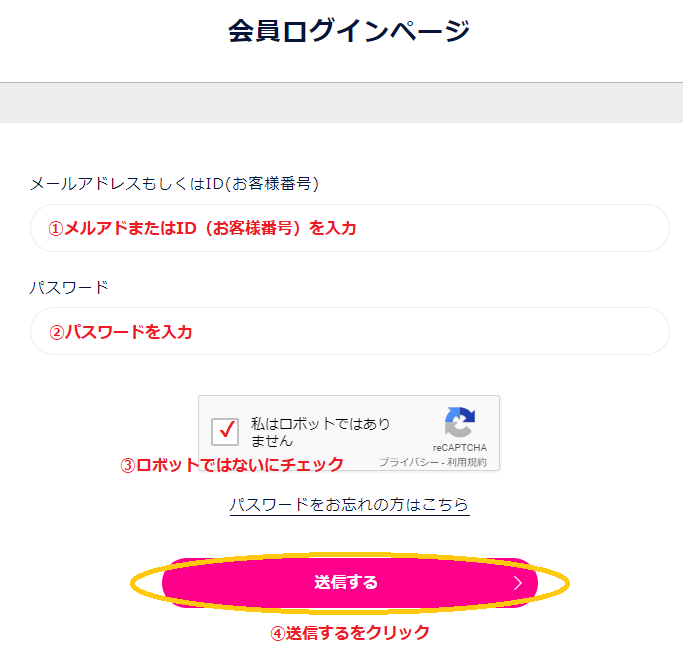This screenshot has height=646, width=683.
Task: Click the red ③ロボットではないにチェック annotation
Action: pos(232,465)
